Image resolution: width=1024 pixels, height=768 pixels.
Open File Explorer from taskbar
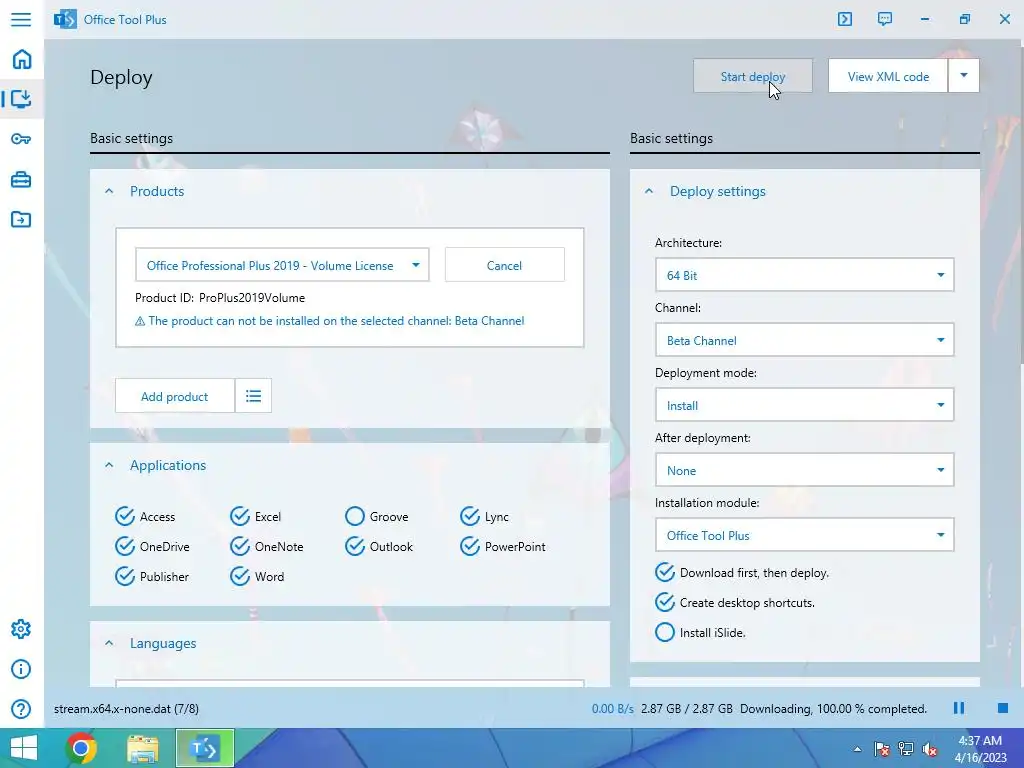pyautogui.click(x=142, y=748)
